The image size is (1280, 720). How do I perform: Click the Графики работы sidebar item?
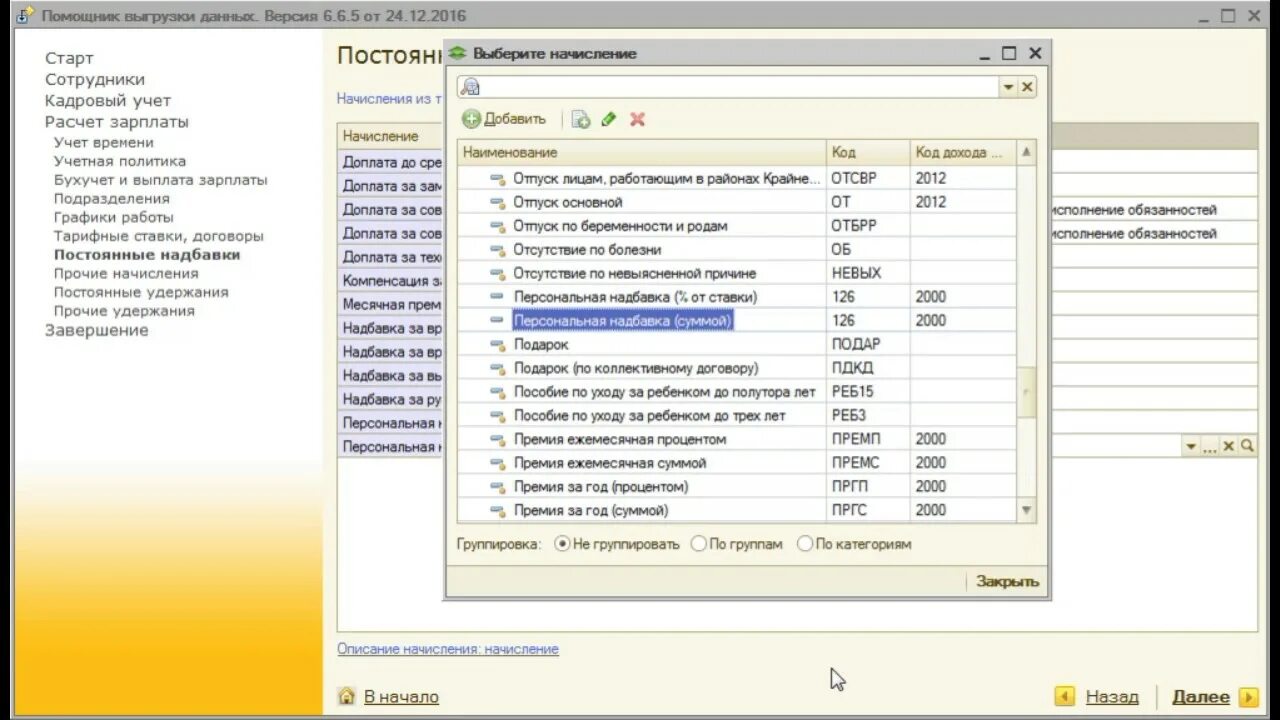point(114,217)
